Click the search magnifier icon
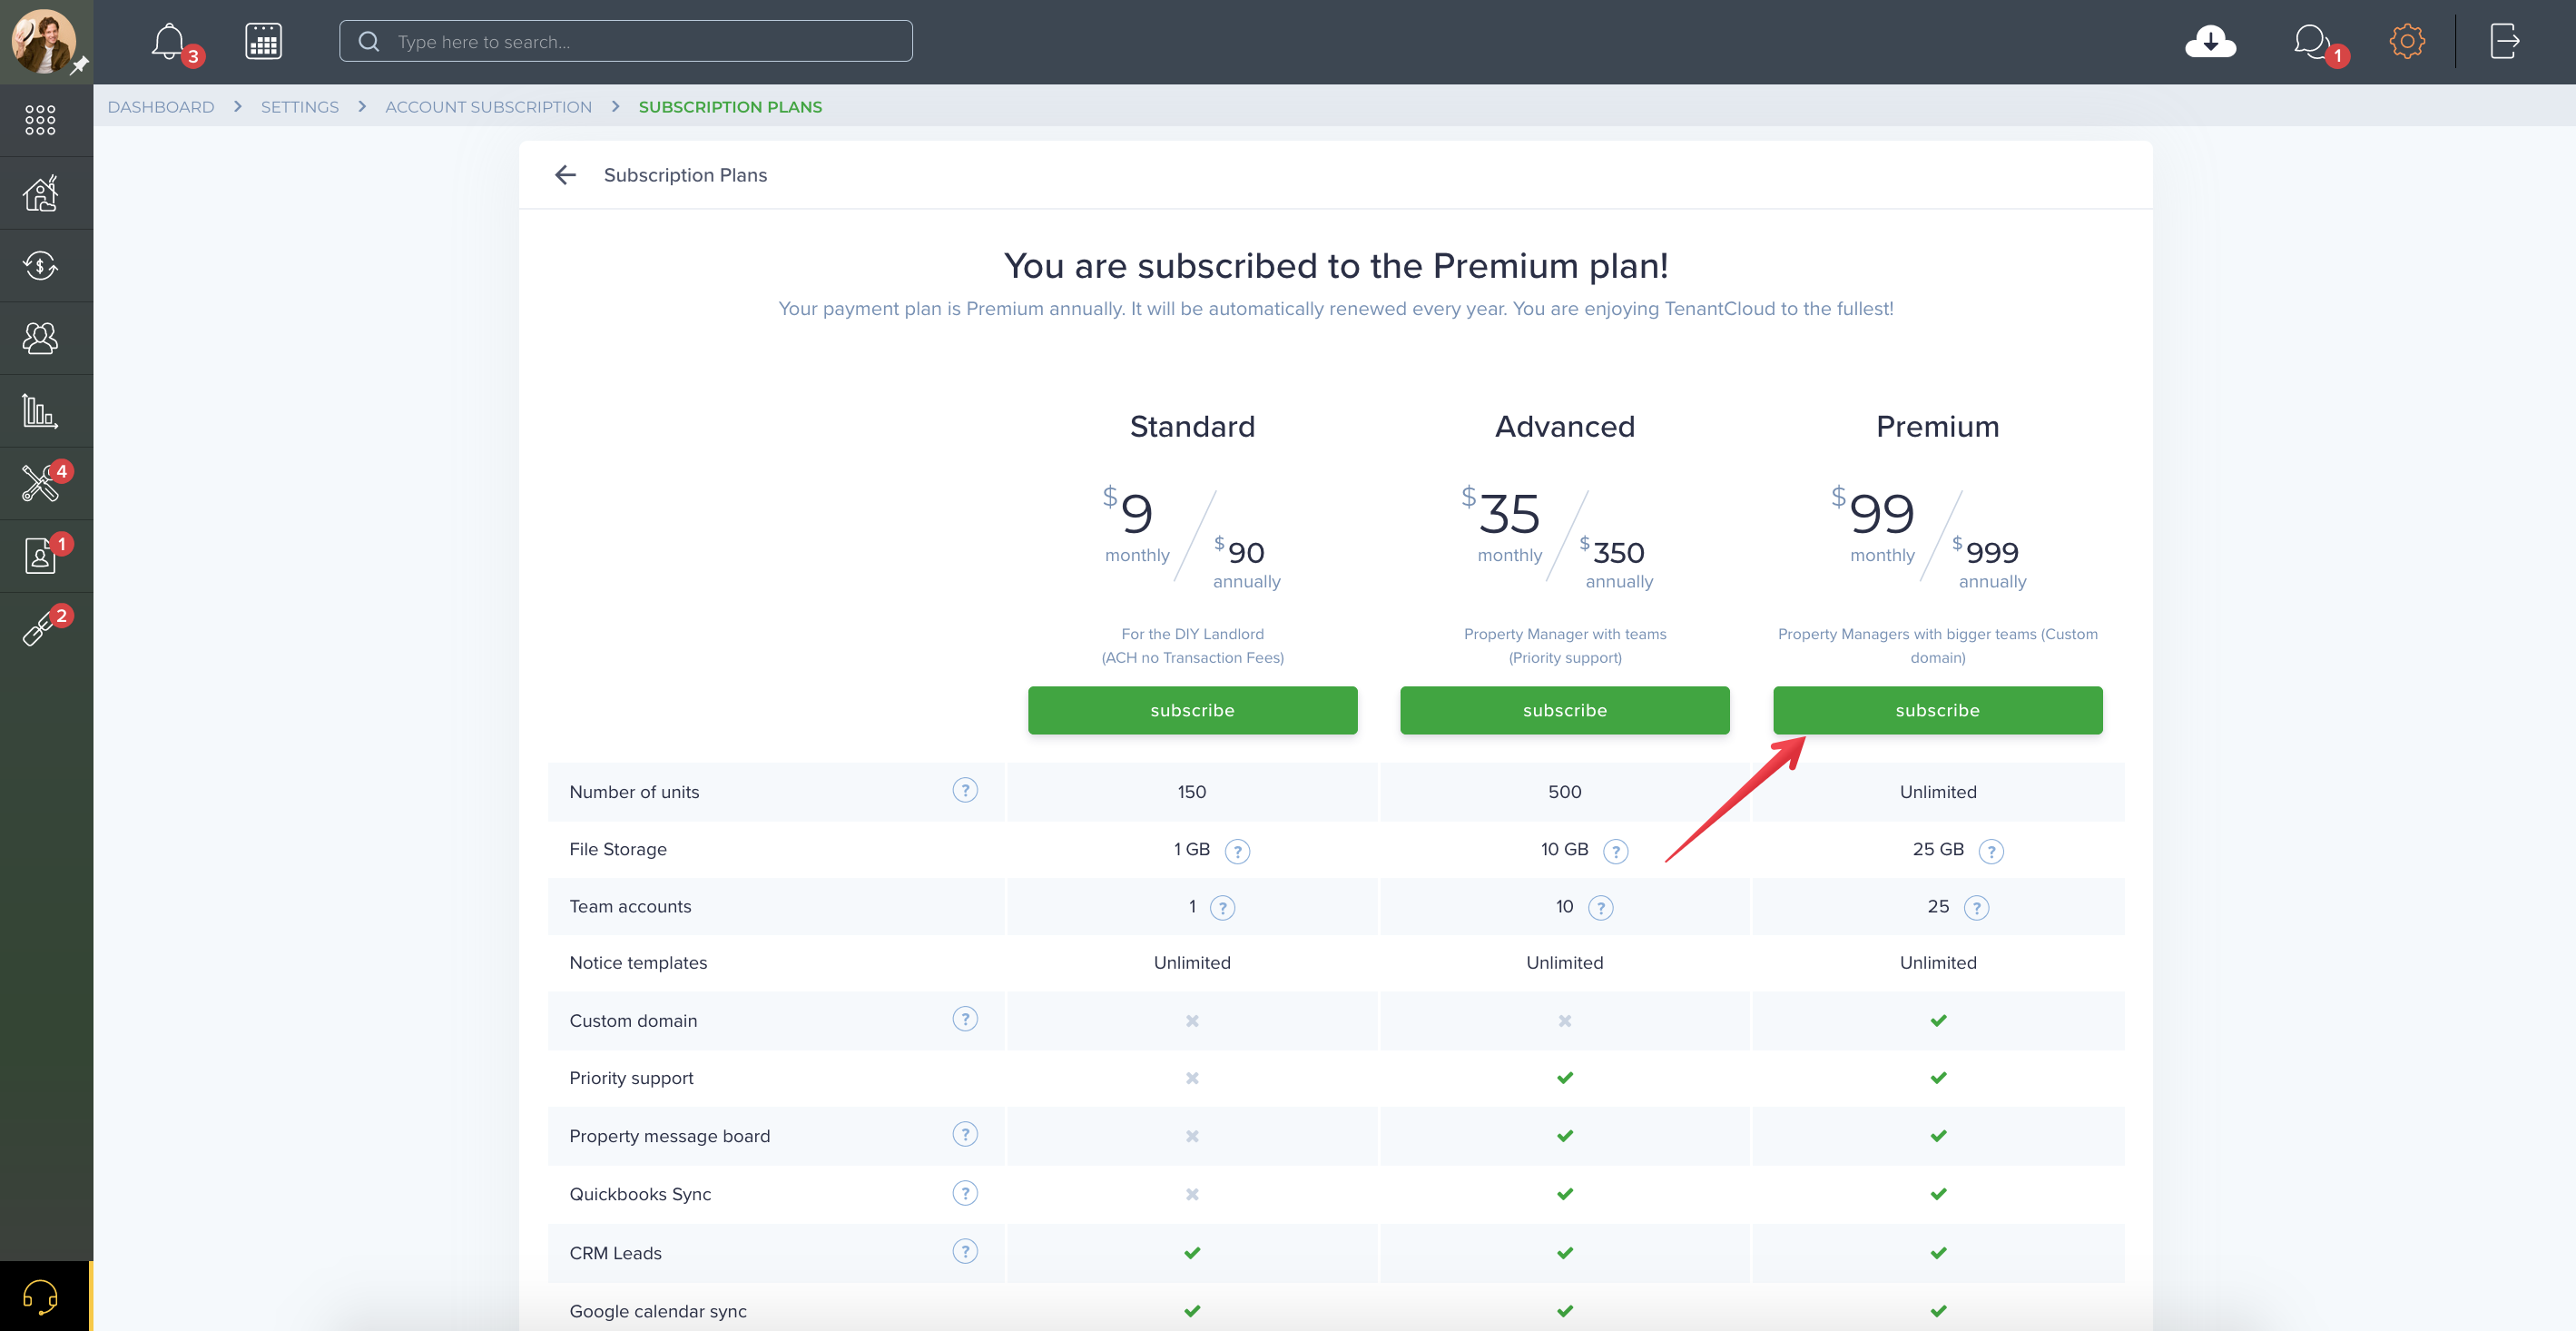This screenshot has height=1331, width=2576. click(x=369, y=41)
